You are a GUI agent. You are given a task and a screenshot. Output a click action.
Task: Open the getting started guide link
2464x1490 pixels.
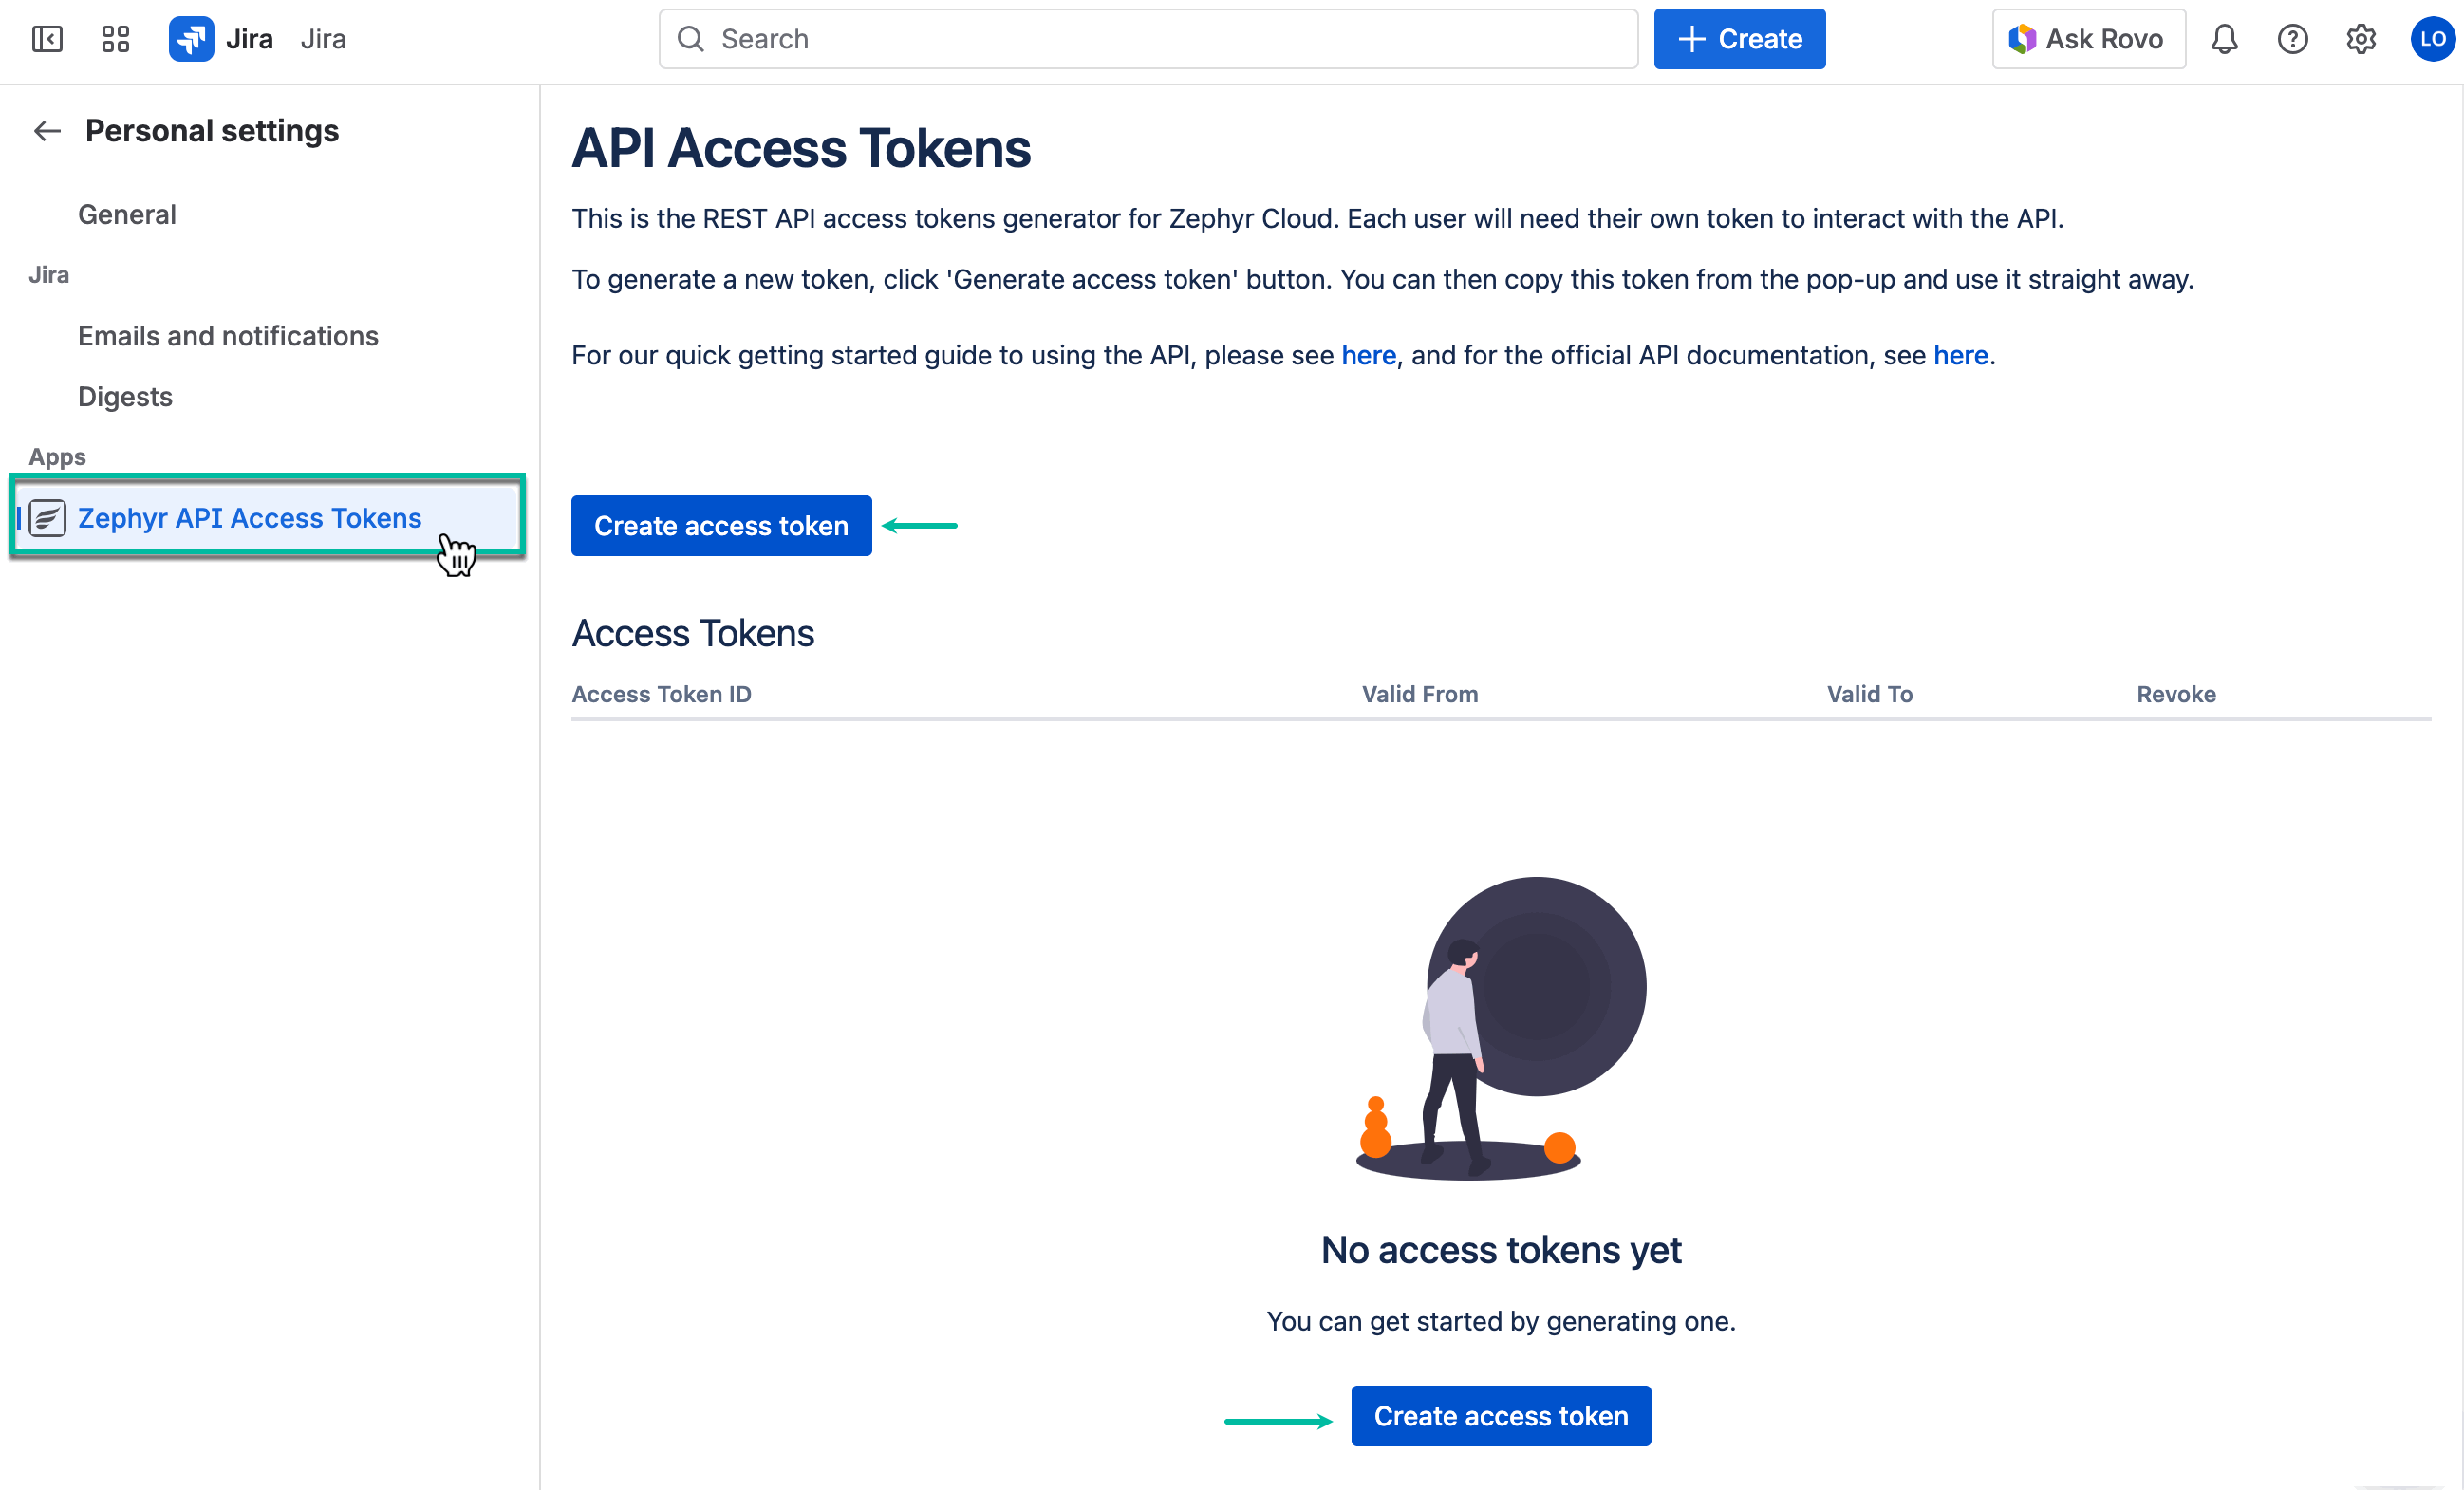pyautogui.click(x=1368, y=356)
